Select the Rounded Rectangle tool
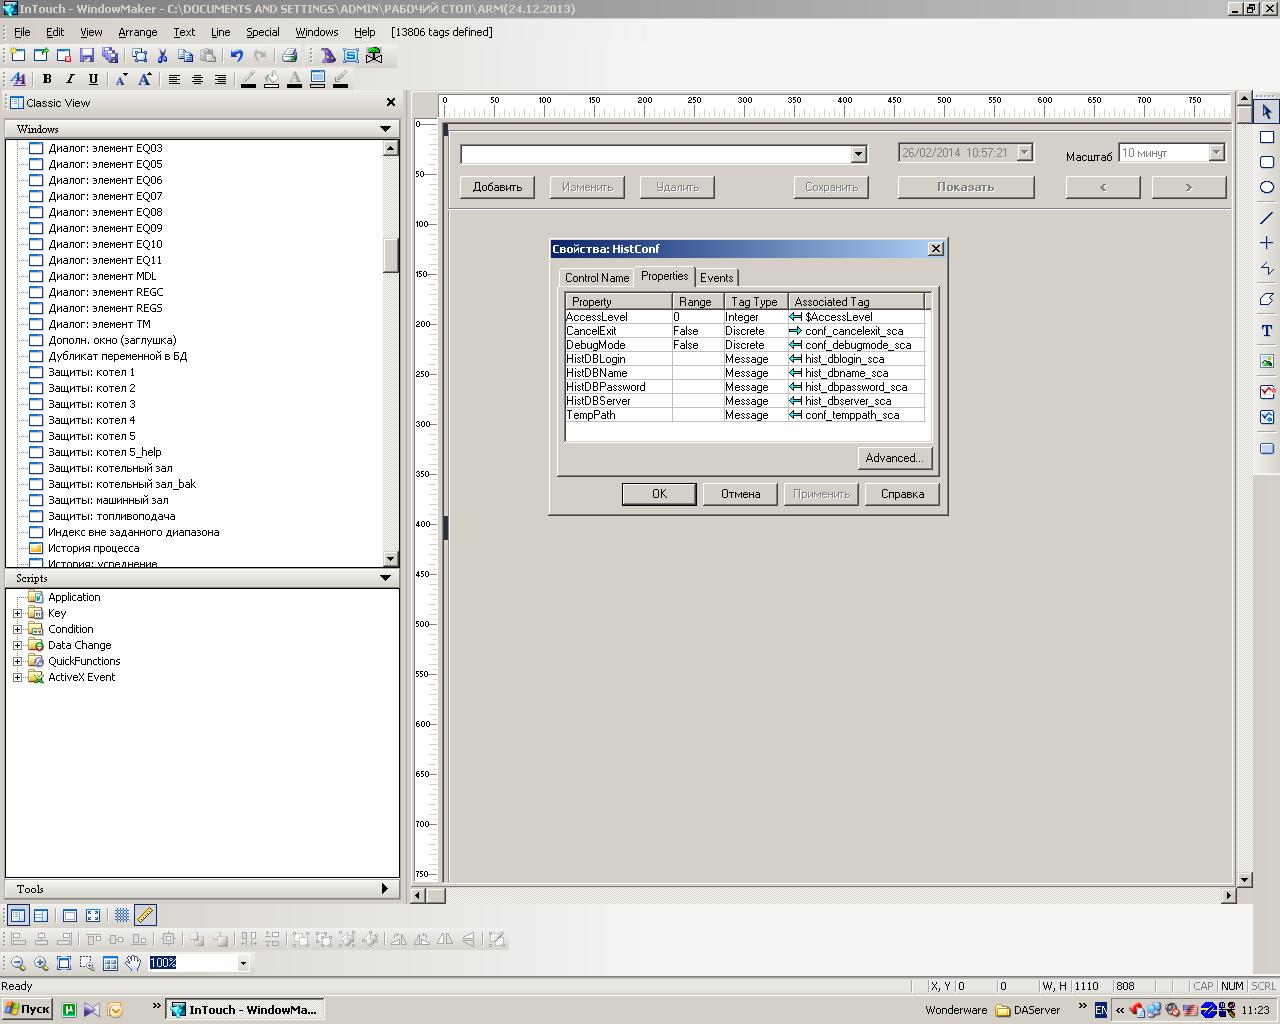The height and width of the screenshot is (1024, 1280). tap(1266, 162)
